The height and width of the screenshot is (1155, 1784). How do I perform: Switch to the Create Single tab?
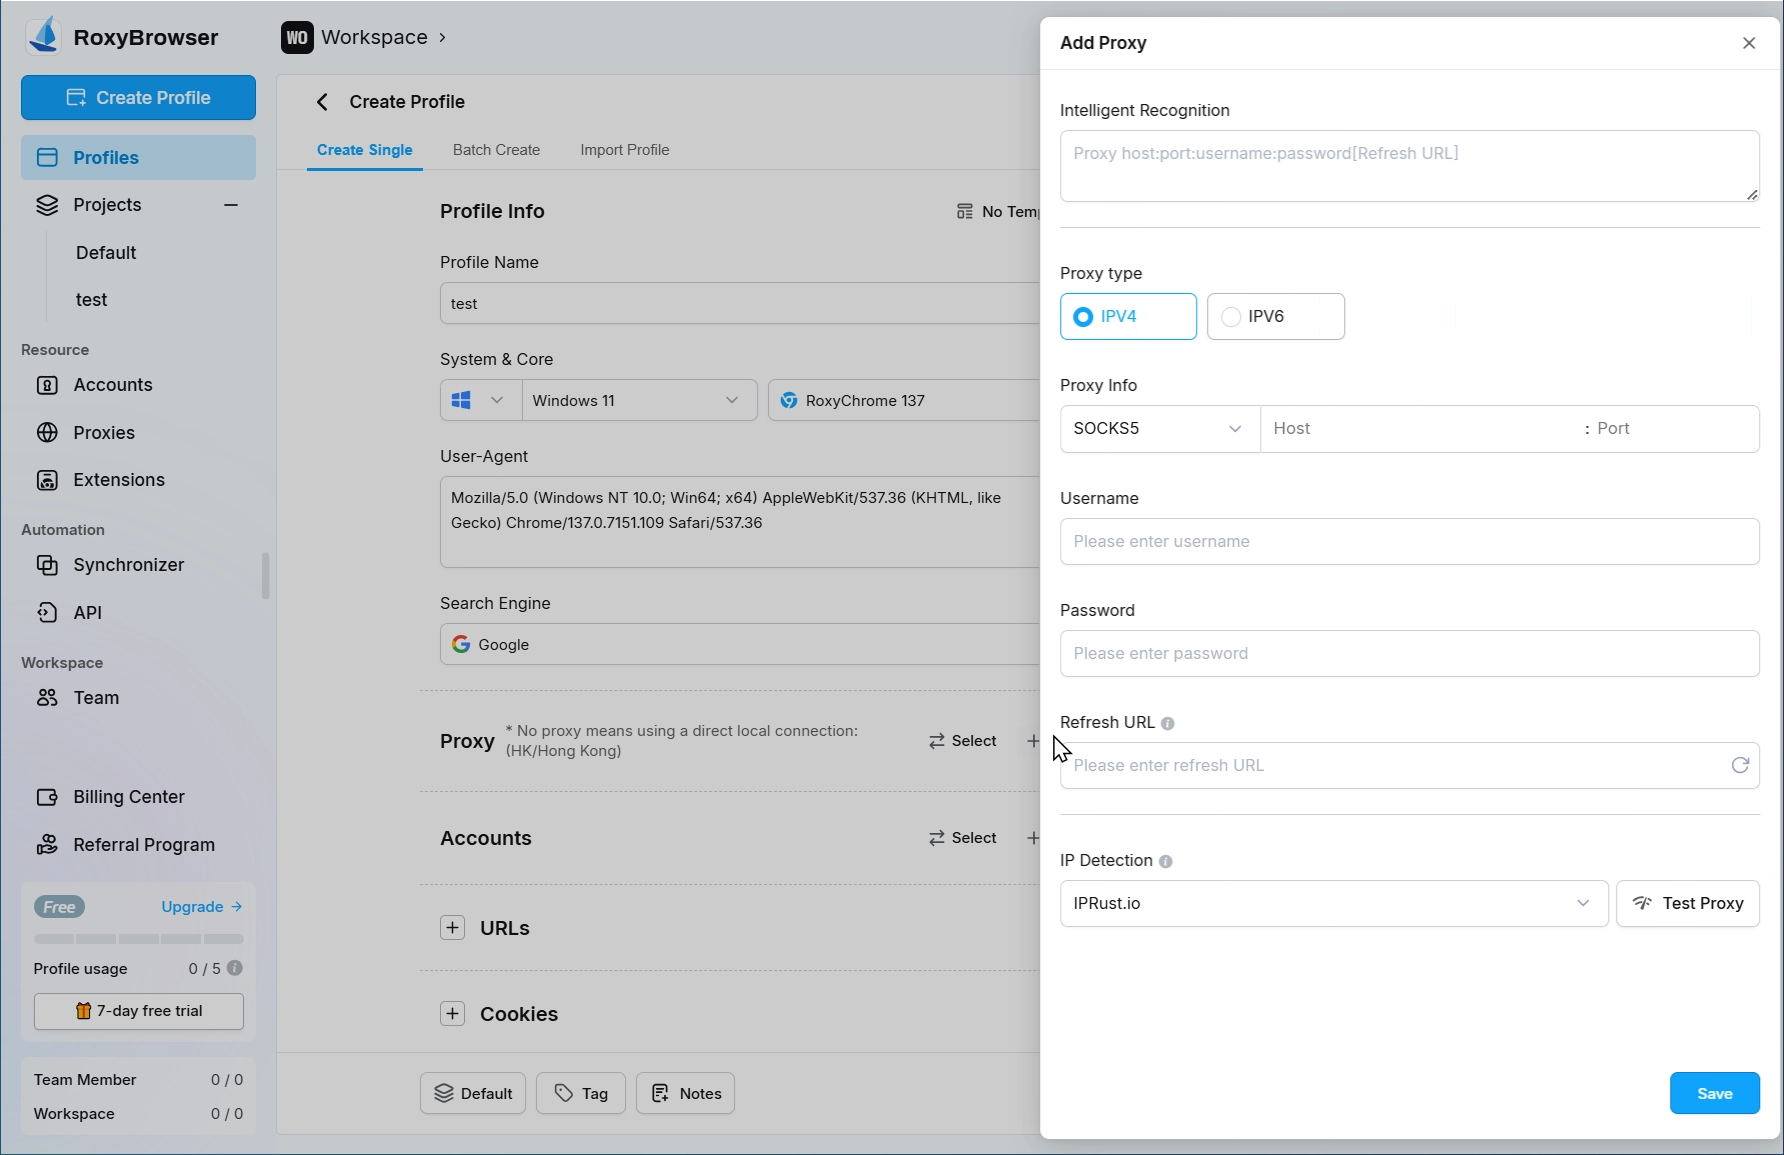tap(364, 150)
